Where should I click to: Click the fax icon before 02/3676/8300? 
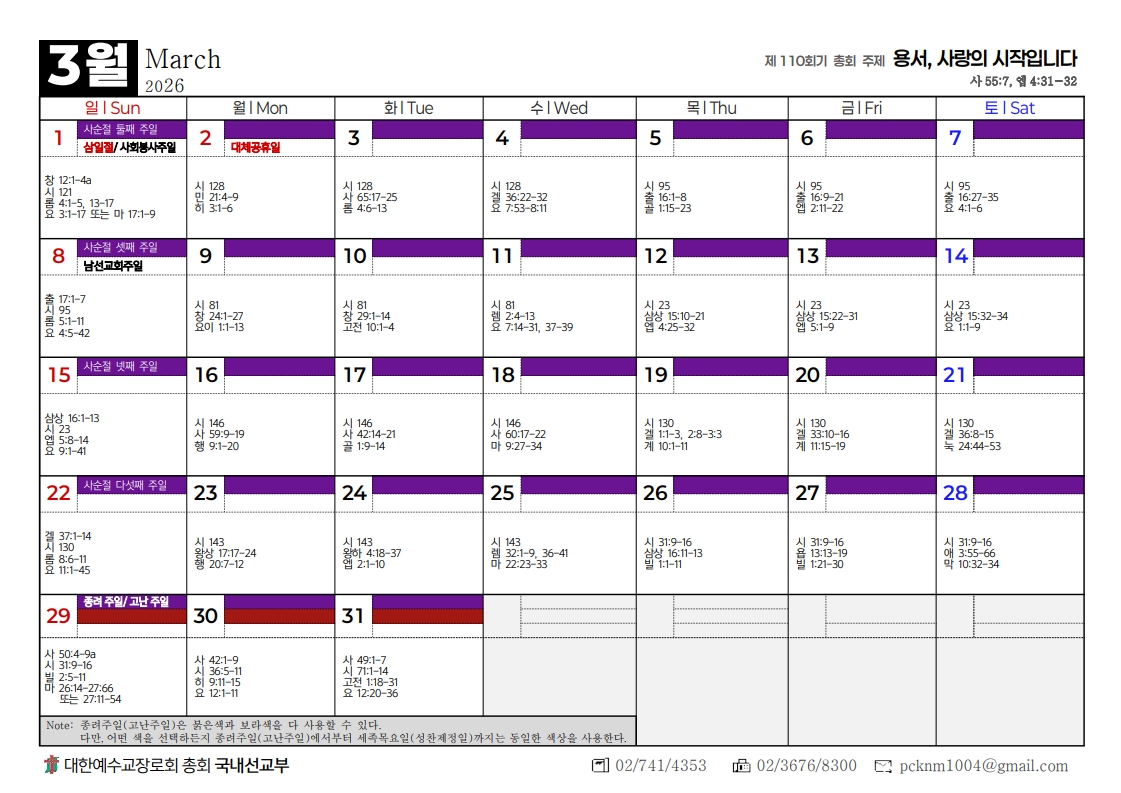(x=741, y=766)
